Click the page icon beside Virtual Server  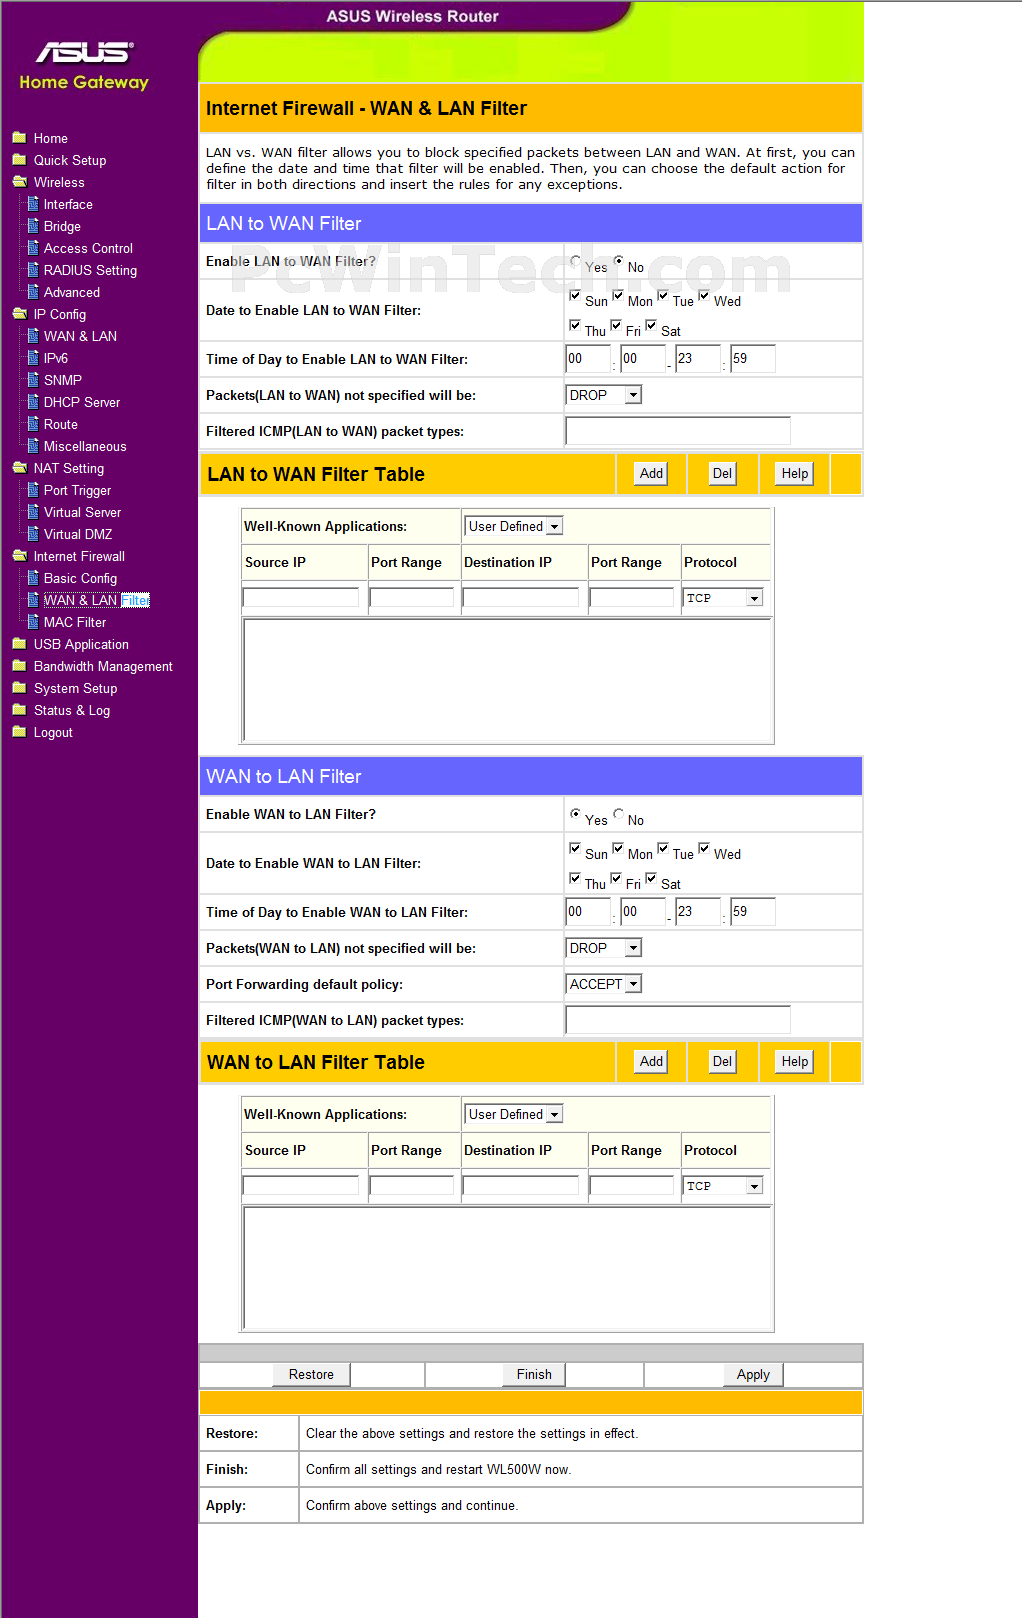pos(33,512)
